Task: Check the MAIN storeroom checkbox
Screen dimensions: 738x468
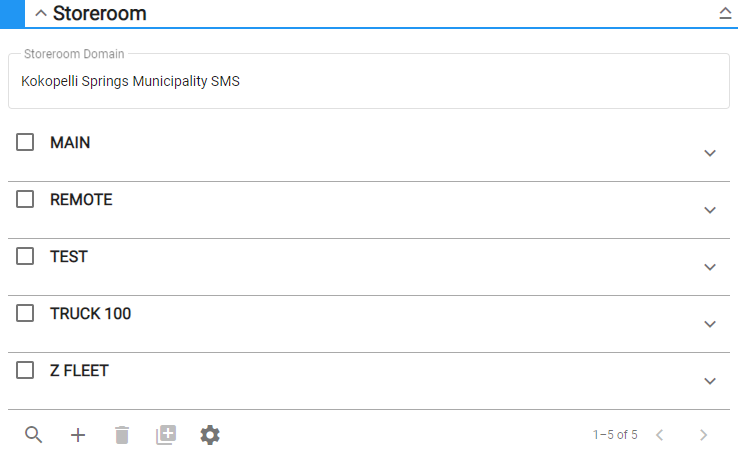Action: pos(25,143)
